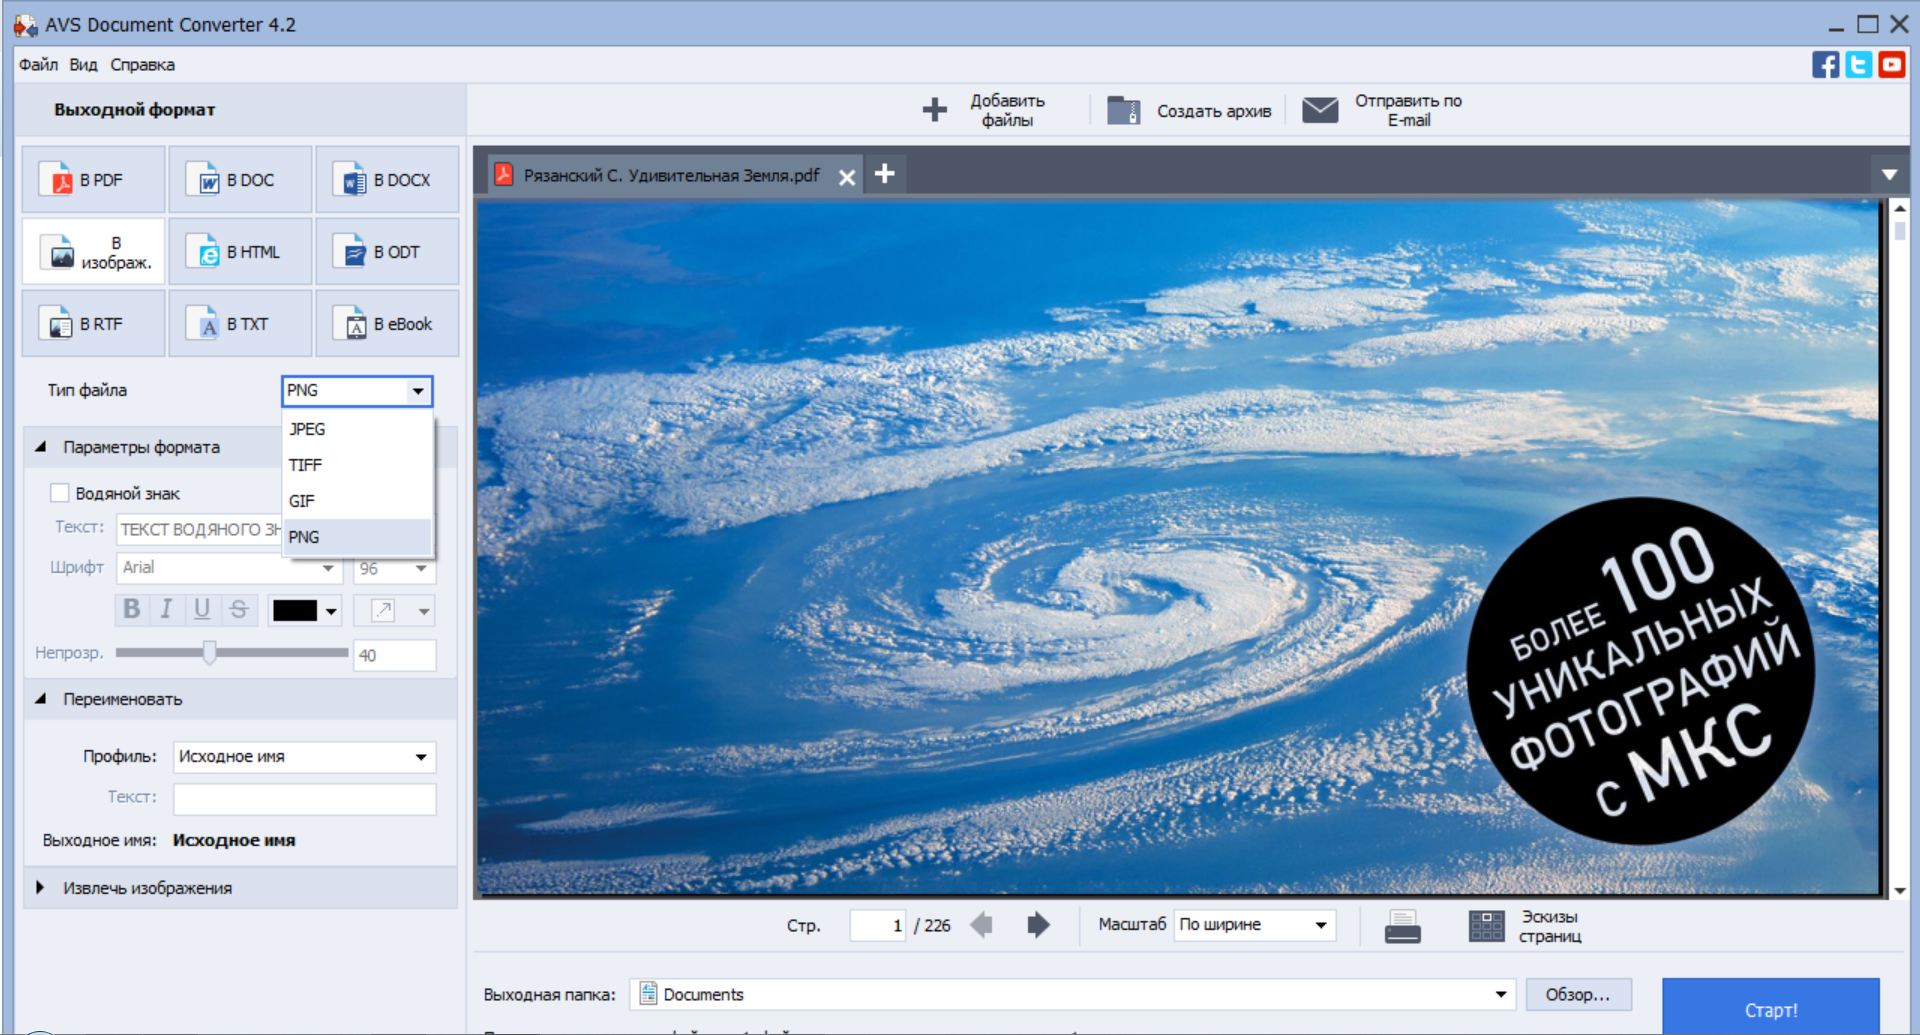Select the To DOC output format
This screenshot has width=1920, height=1035.
click(240, 180)
